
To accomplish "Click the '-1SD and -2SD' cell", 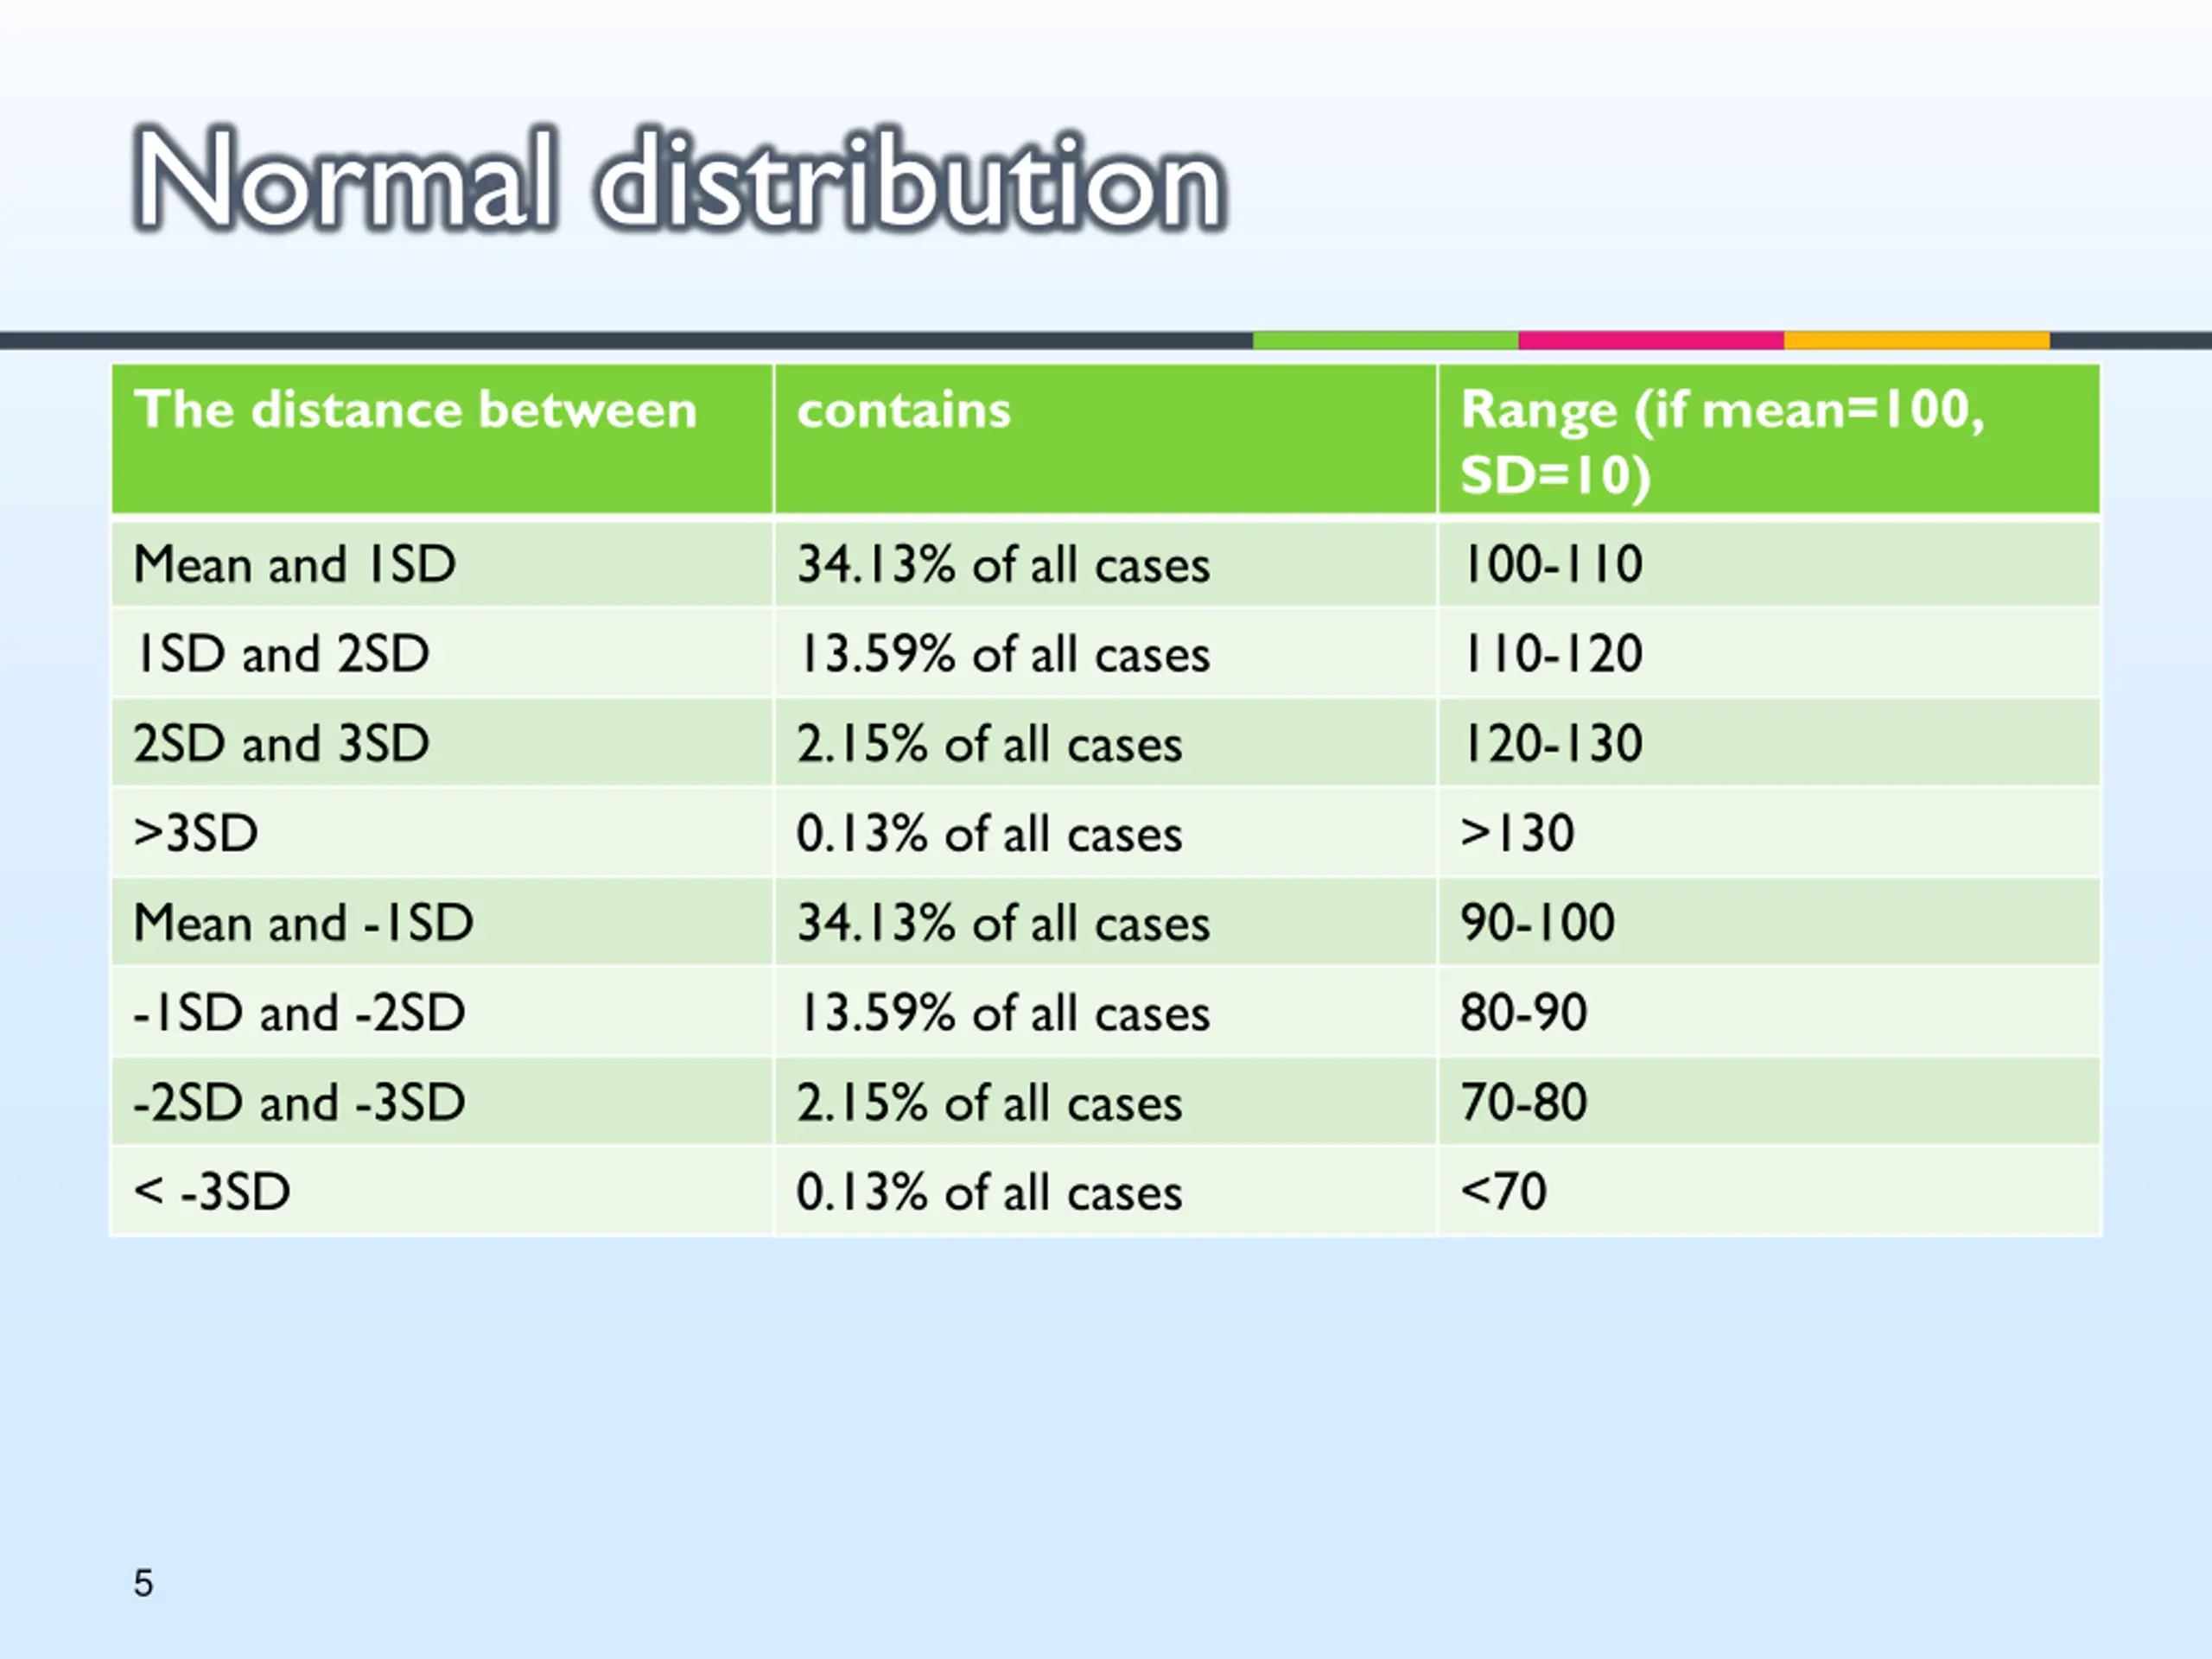I will (x=442, y=1012).
